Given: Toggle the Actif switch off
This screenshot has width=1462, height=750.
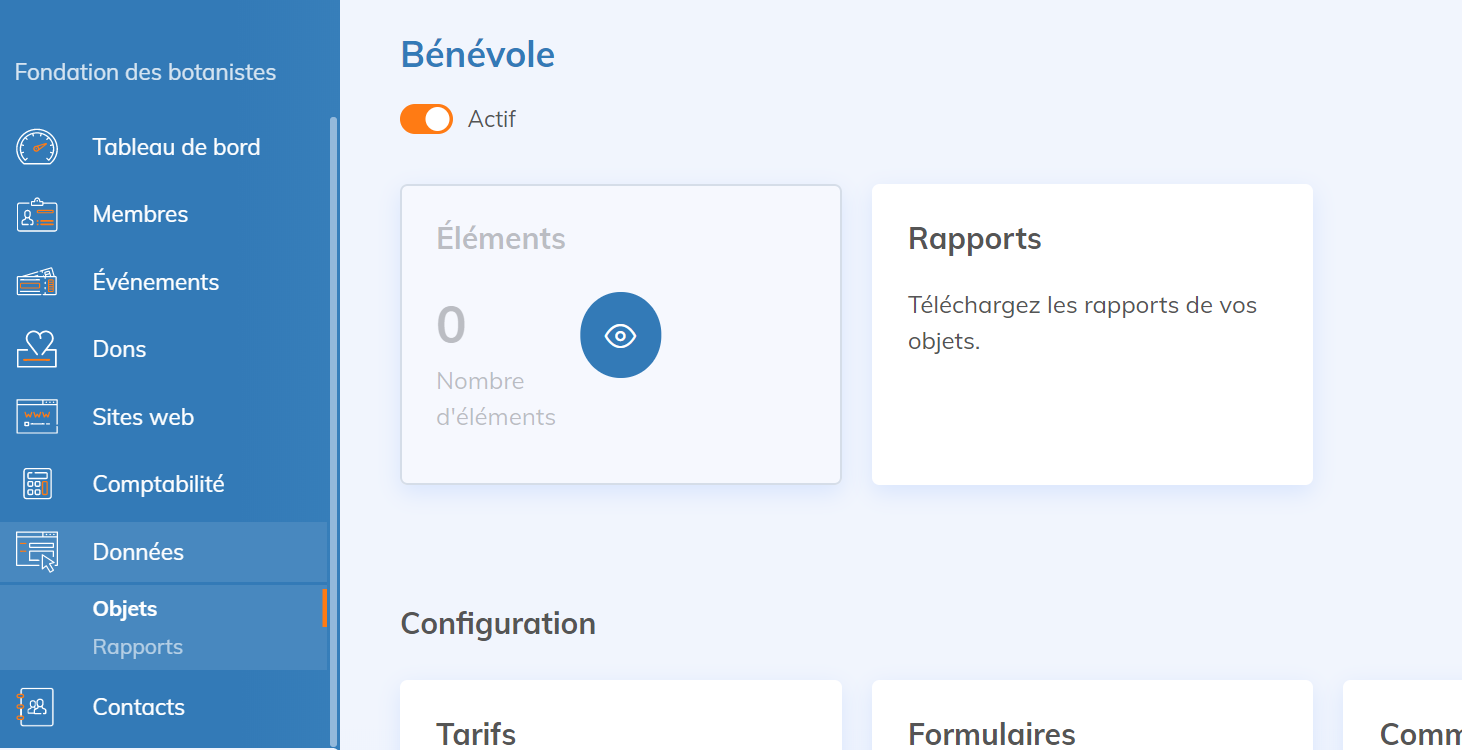Looking at the screenshot, I should [426, 119].
